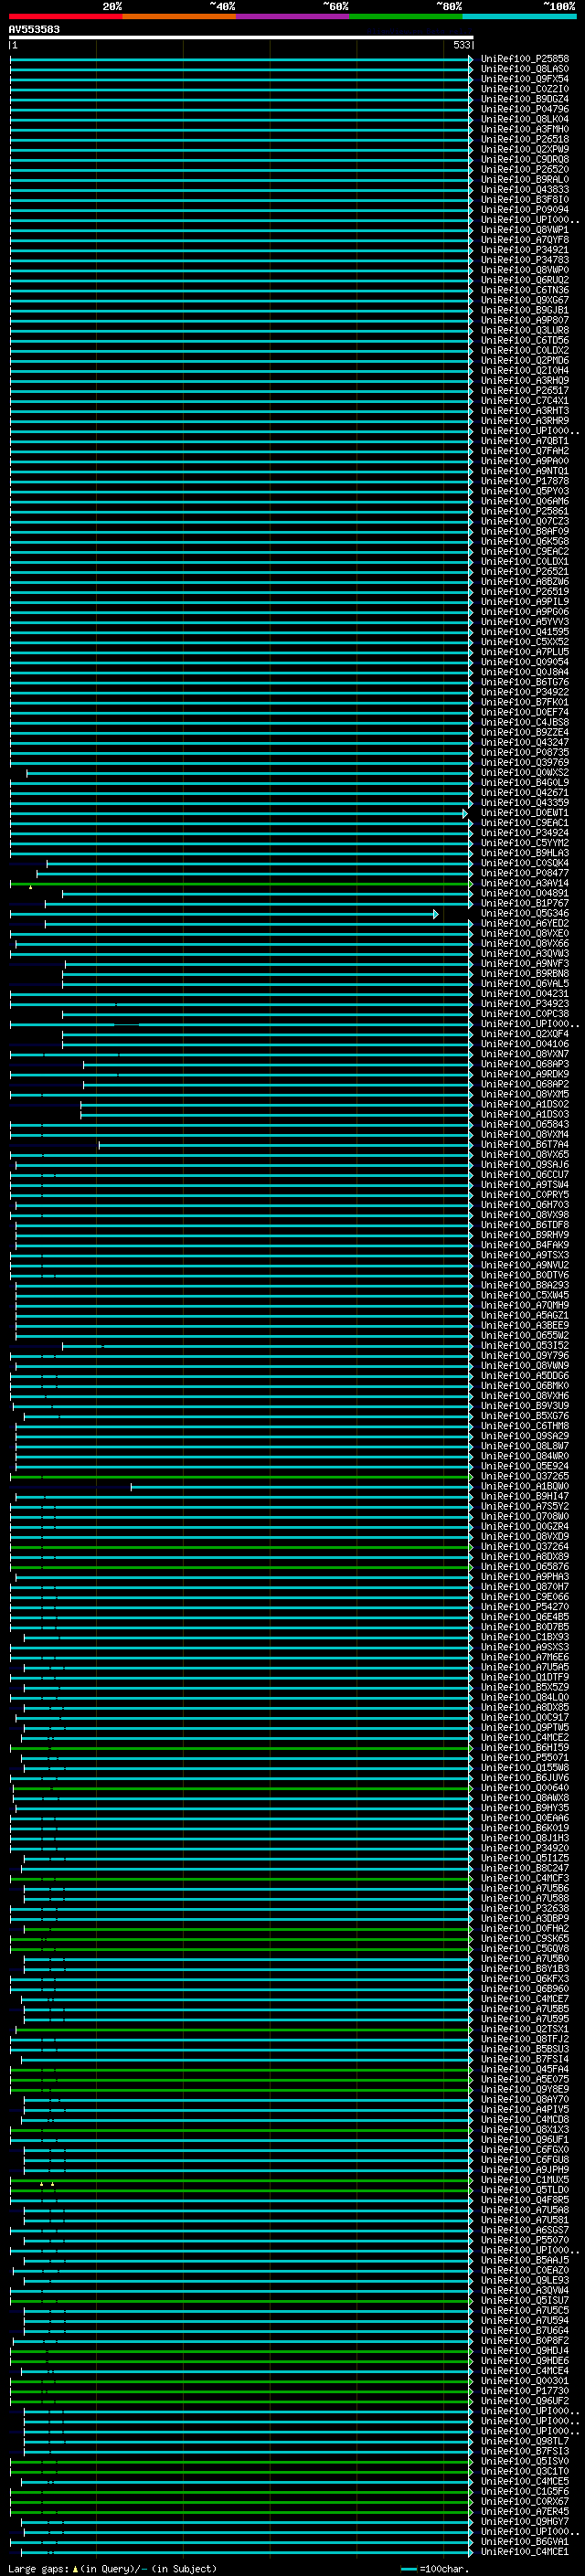This screenshot has height=2576, width=585.
Task: Select label UniRef100_Q68AP3
Action: 524,1064
